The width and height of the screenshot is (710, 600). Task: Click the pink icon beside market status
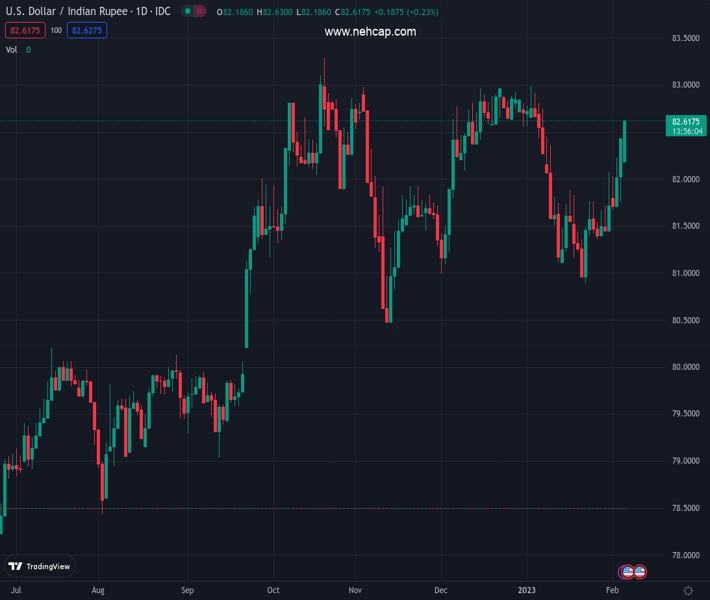point(199,12)
